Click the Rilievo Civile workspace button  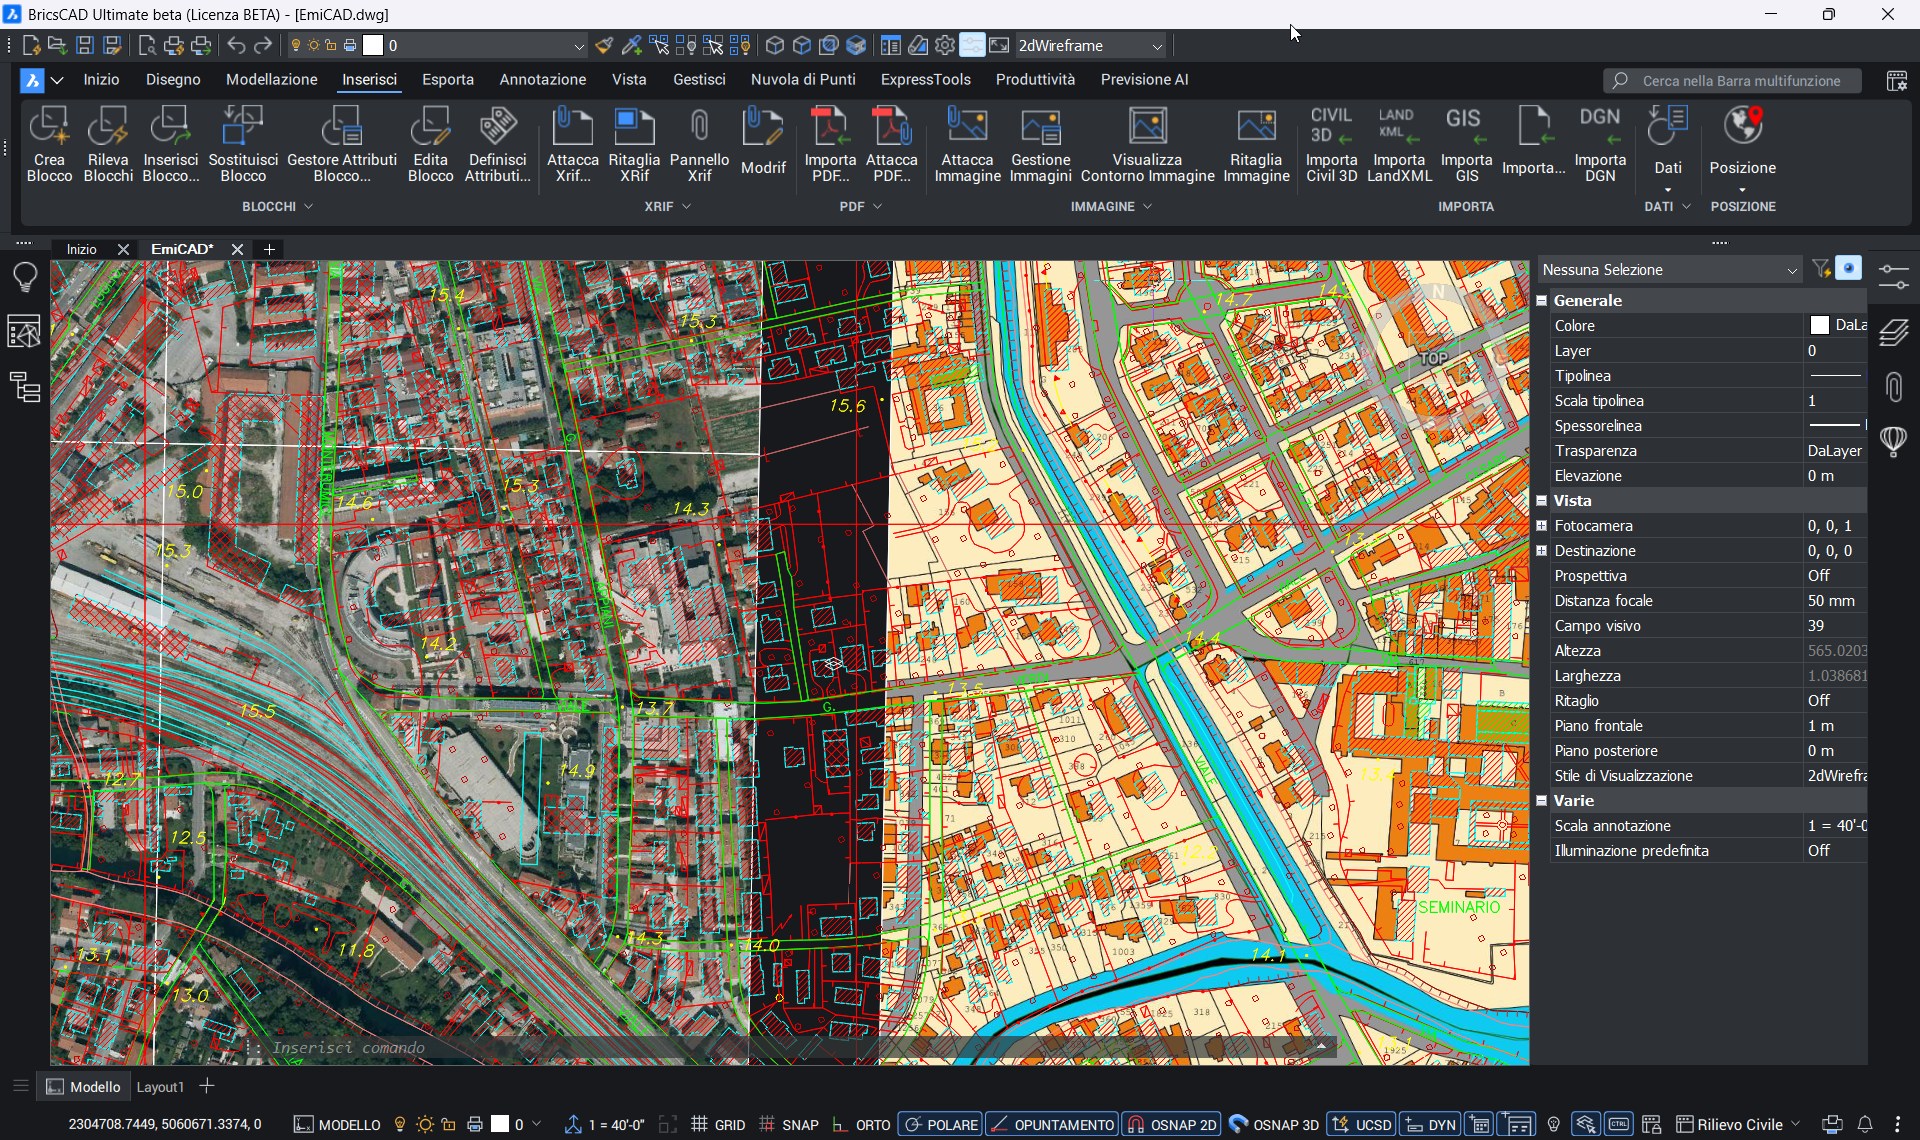1738,1125
